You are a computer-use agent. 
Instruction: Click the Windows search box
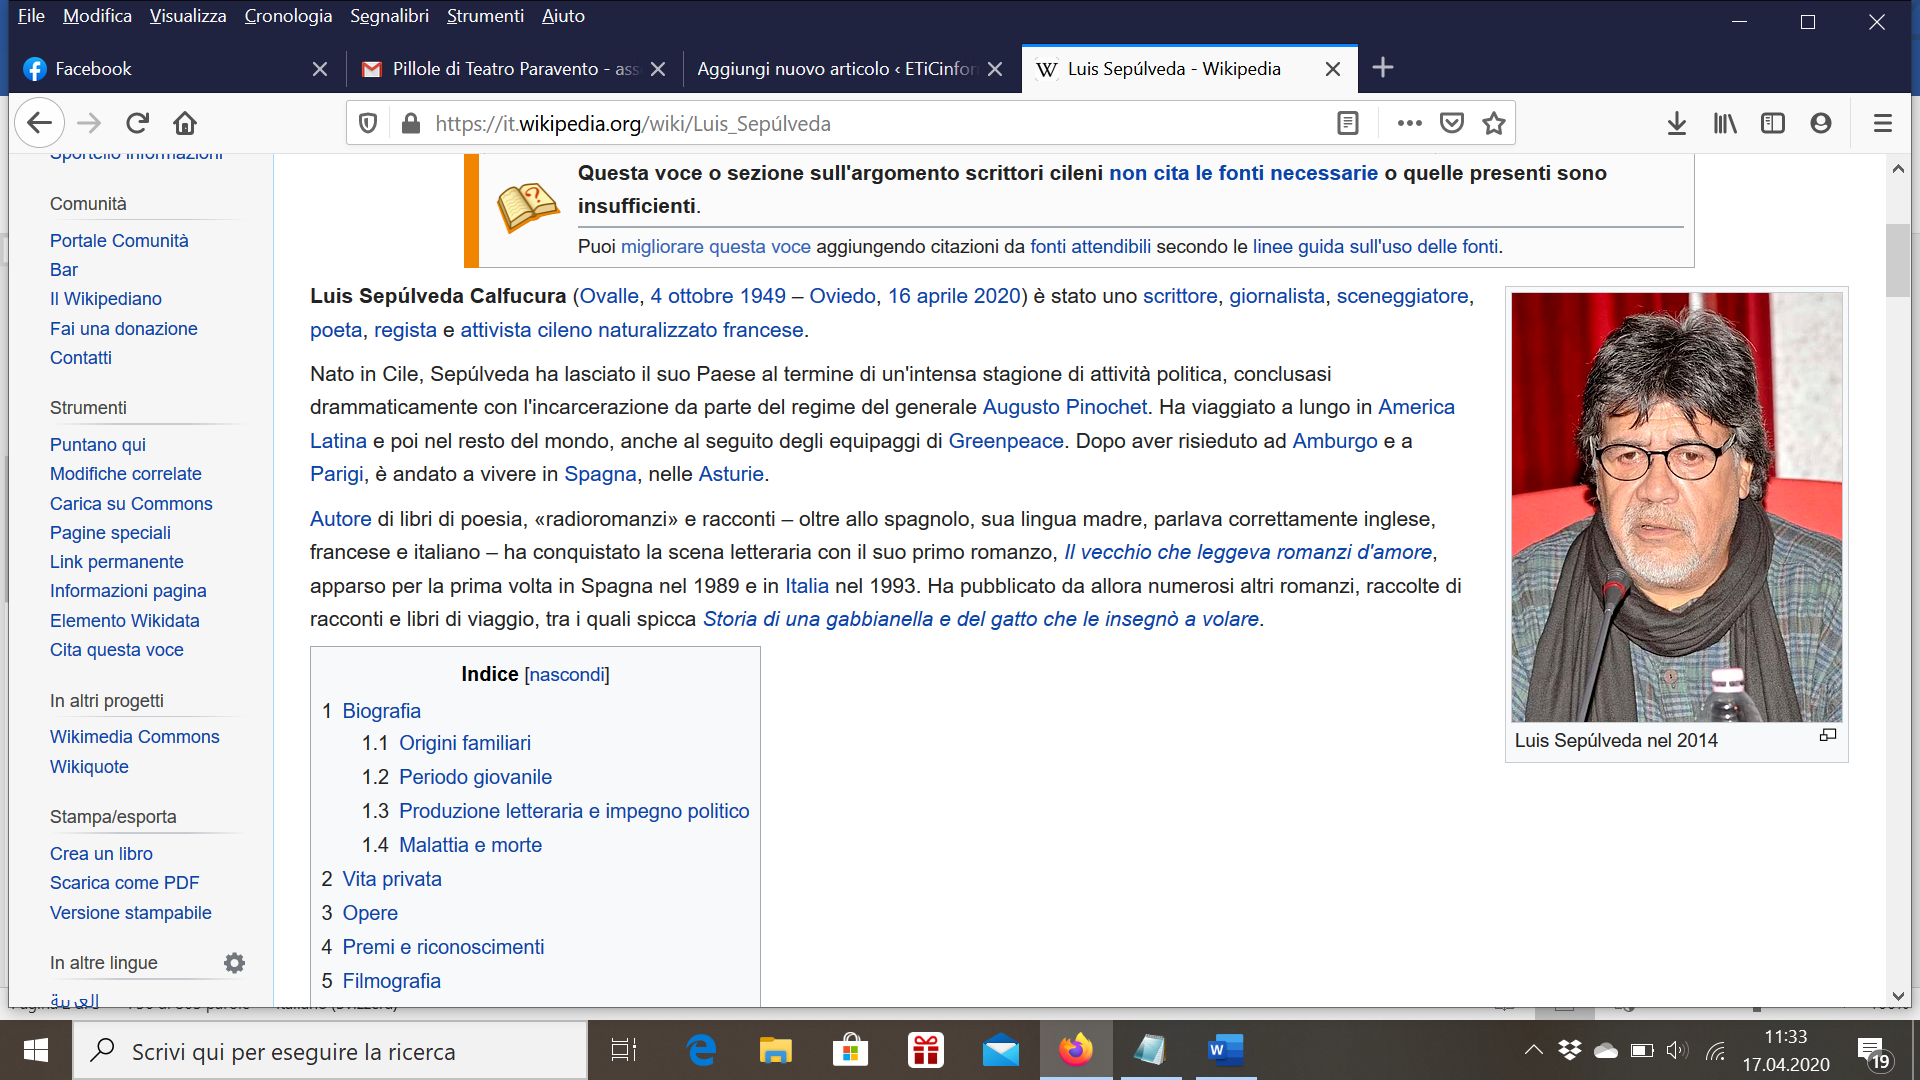(x=330, y=1051)
